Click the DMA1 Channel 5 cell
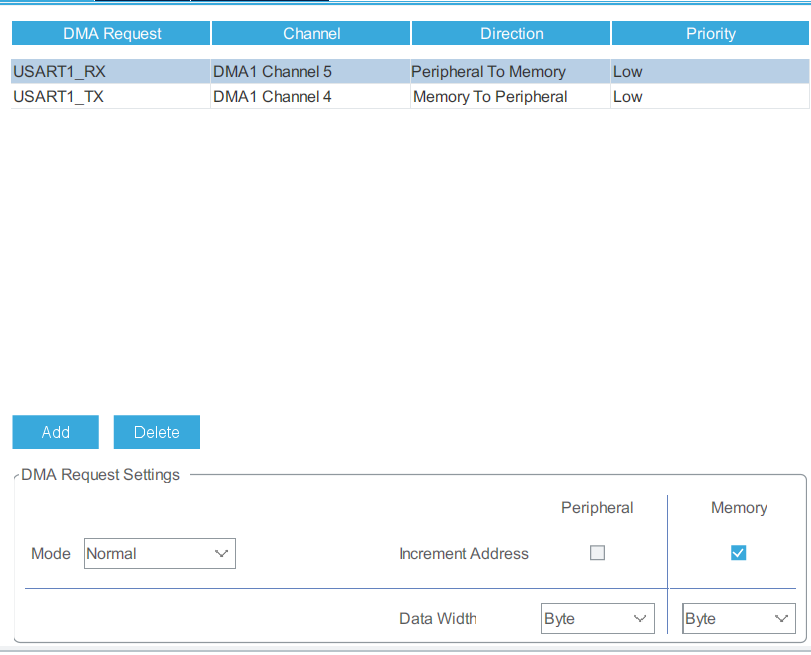811x655 pixels. point(272,72)
